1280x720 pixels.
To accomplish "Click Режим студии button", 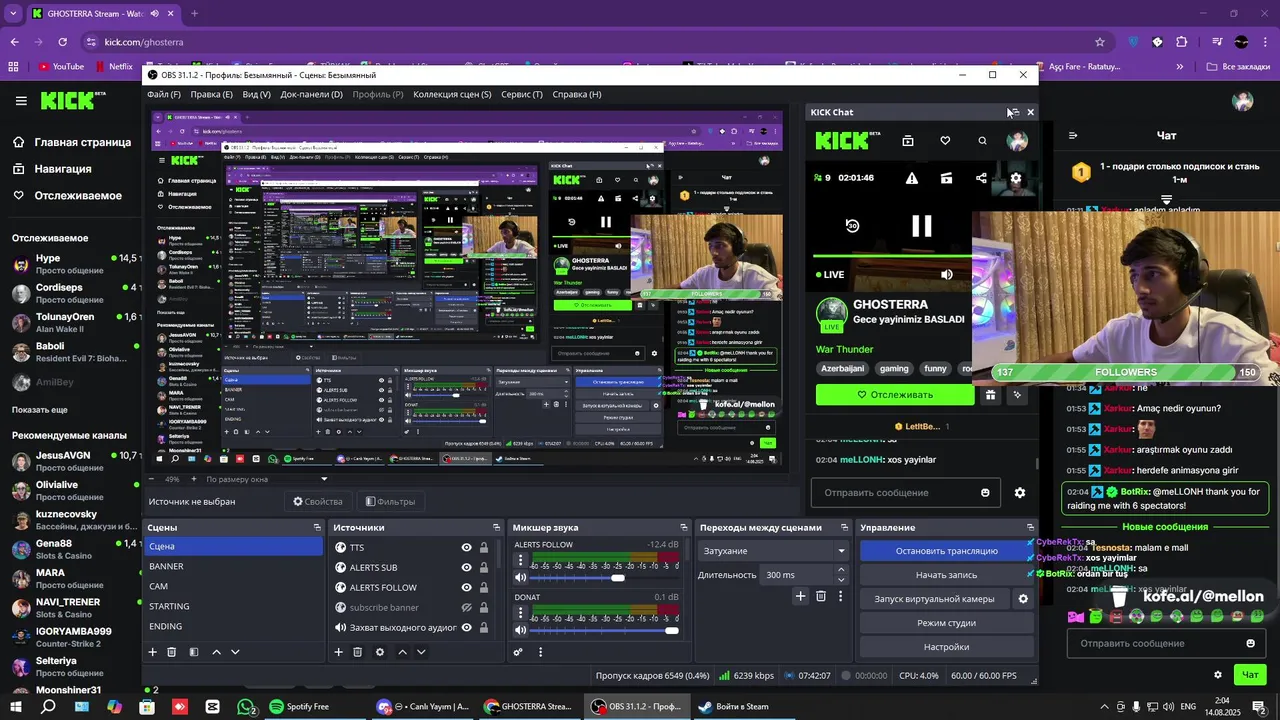I will [946, 623].
